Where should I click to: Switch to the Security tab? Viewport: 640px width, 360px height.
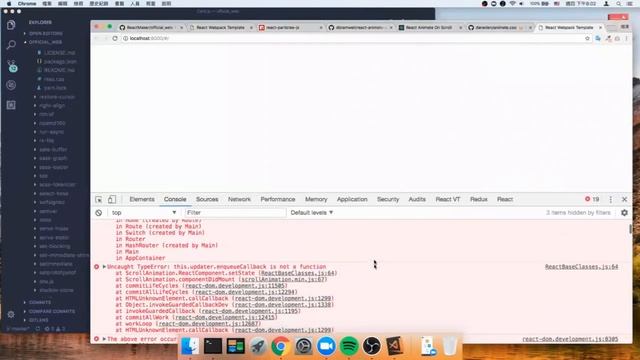point(388,199)
